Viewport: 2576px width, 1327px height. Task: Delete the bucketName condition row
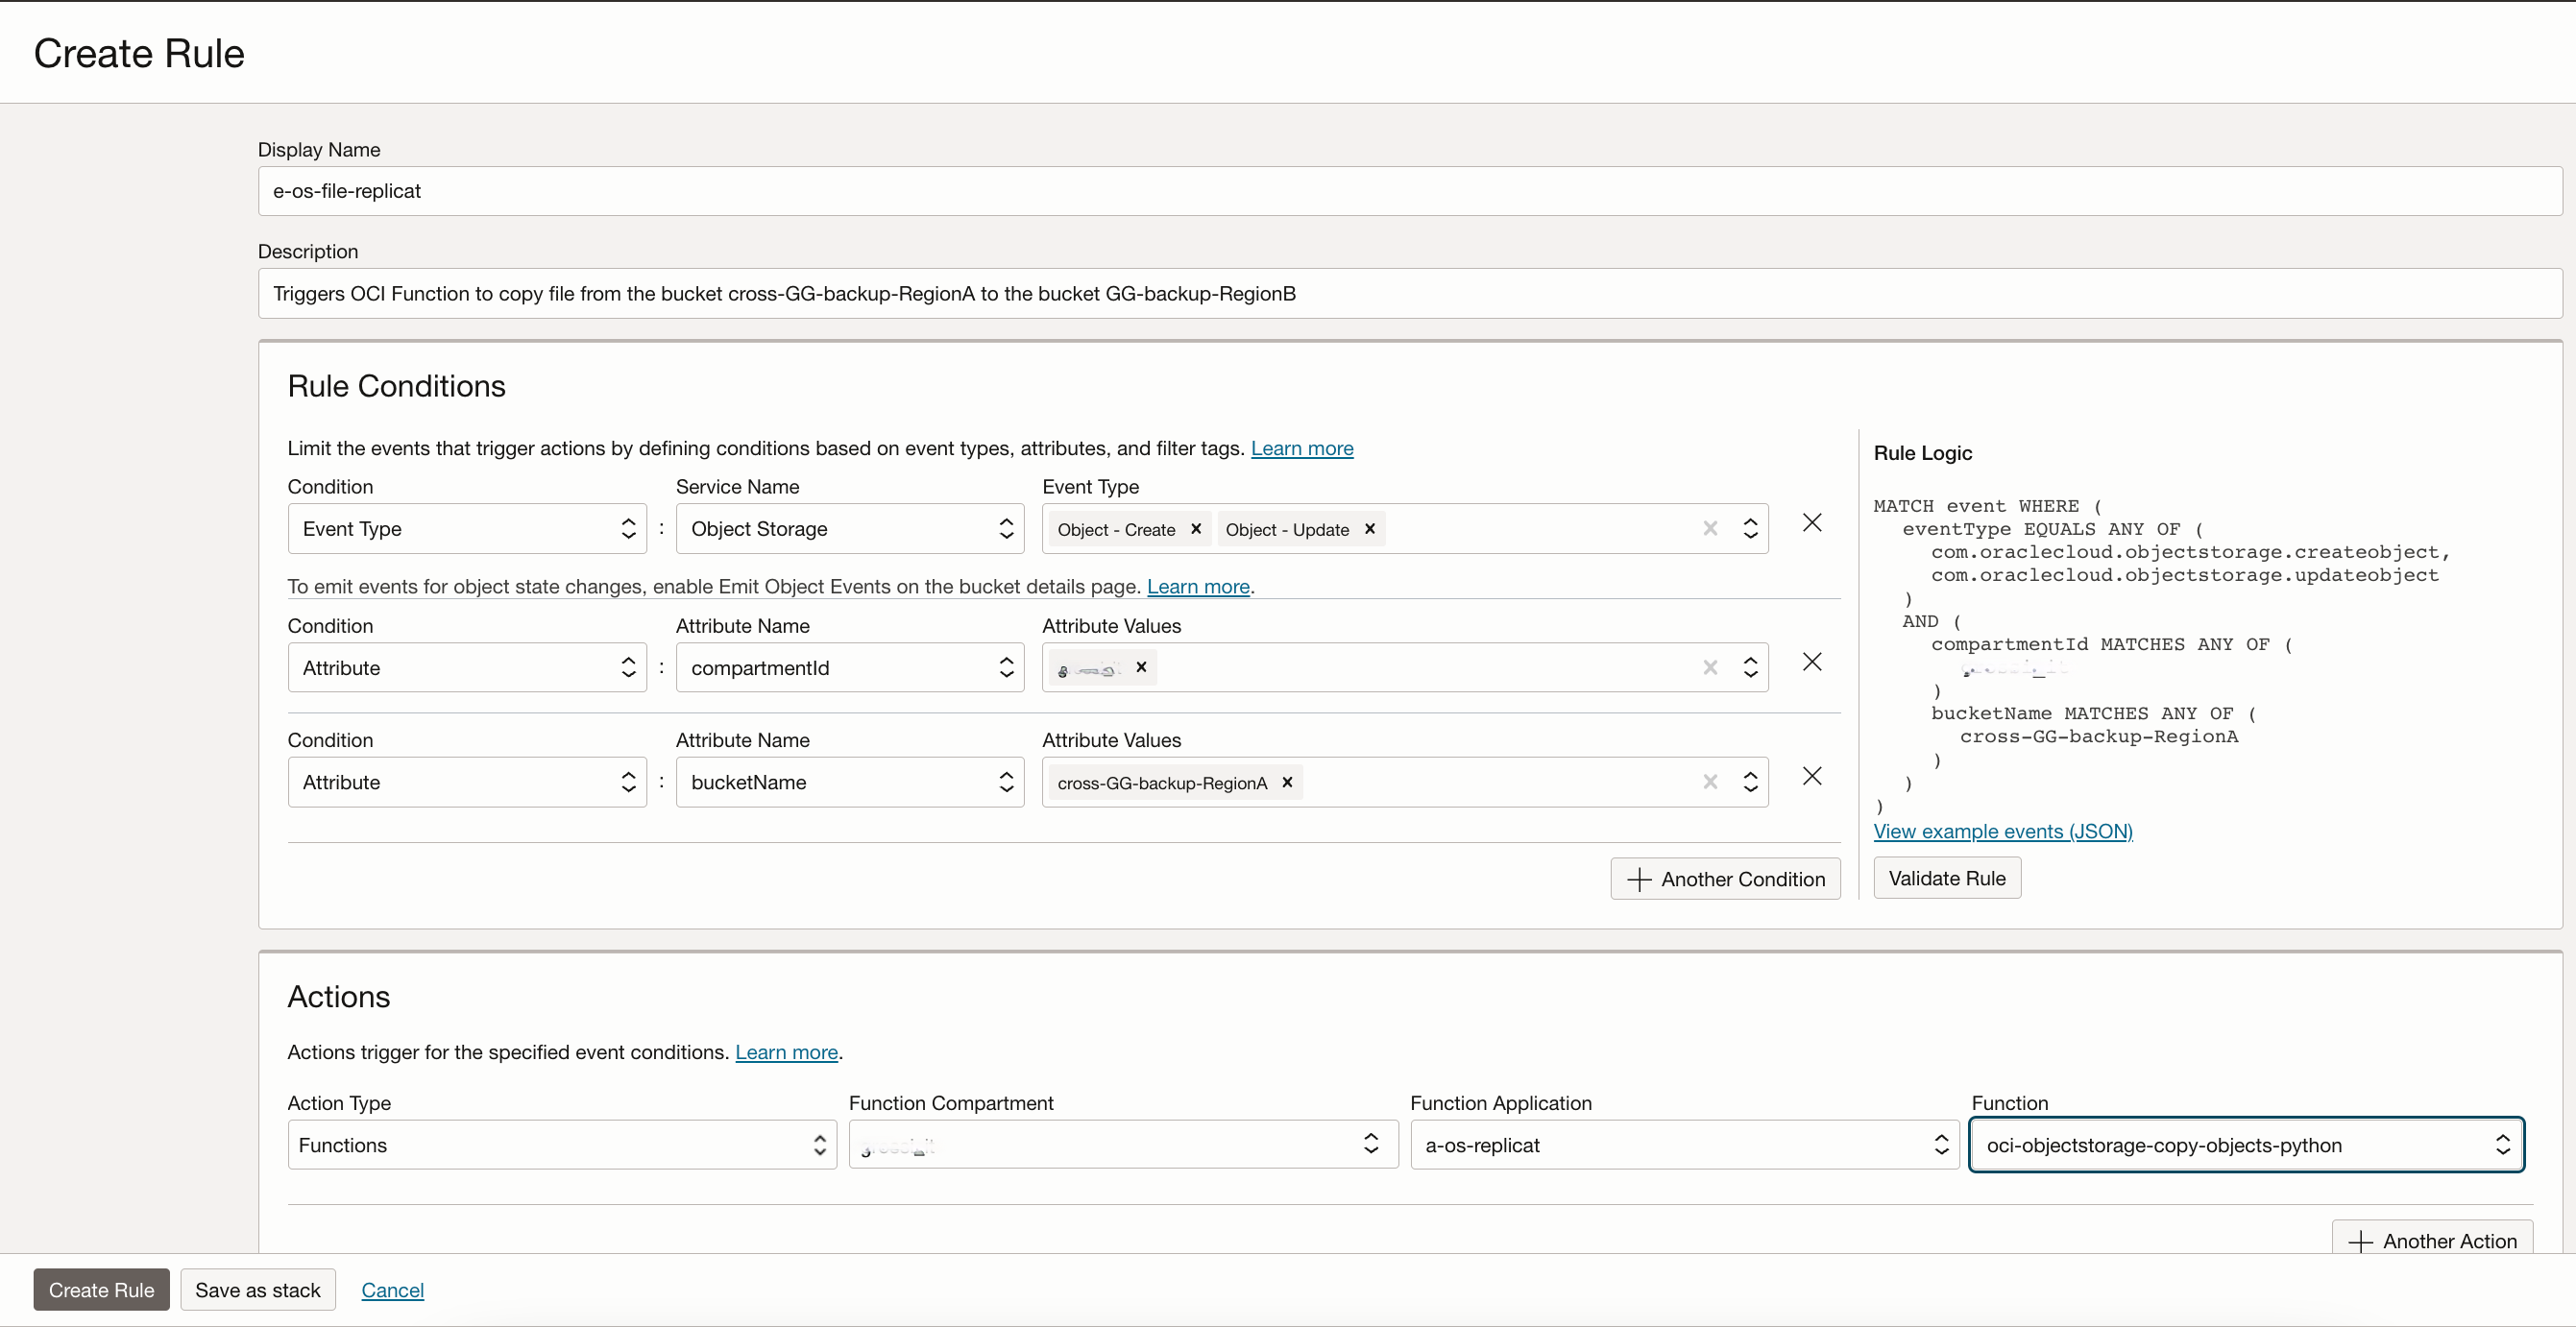tap(1811, 776)
